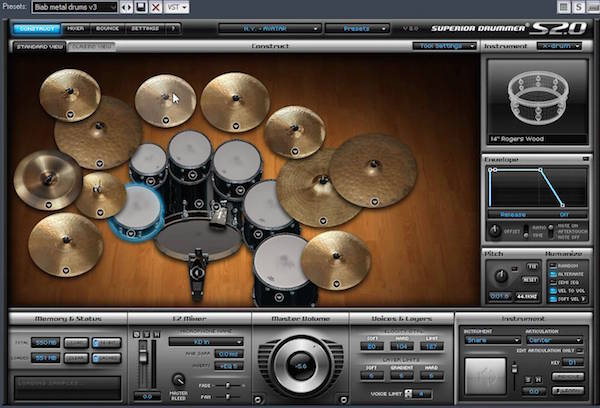Adjust the envelope Offset knob

coord(495,230)
